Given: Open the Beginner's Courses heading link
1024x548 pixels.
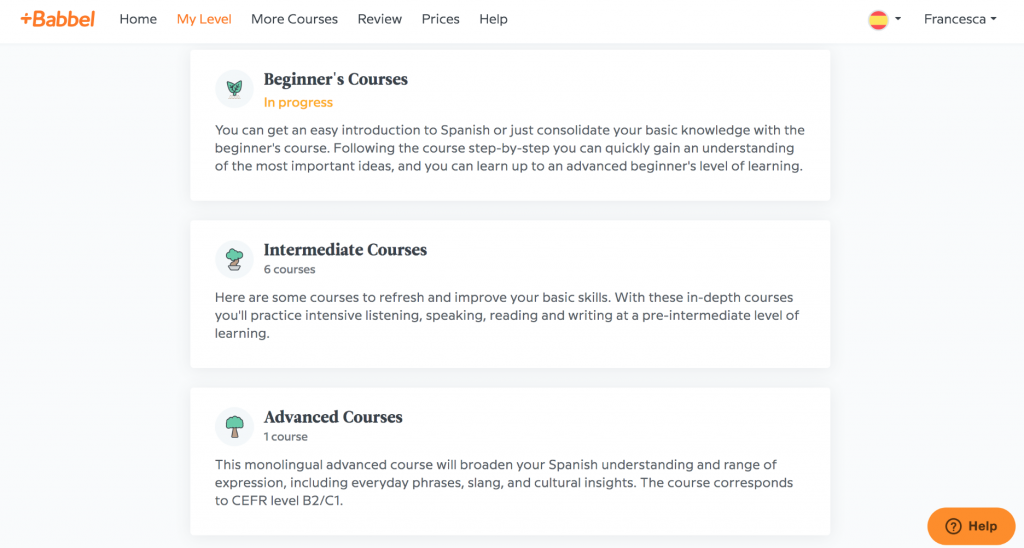Looking at the screenshot, I should point(335,80).
